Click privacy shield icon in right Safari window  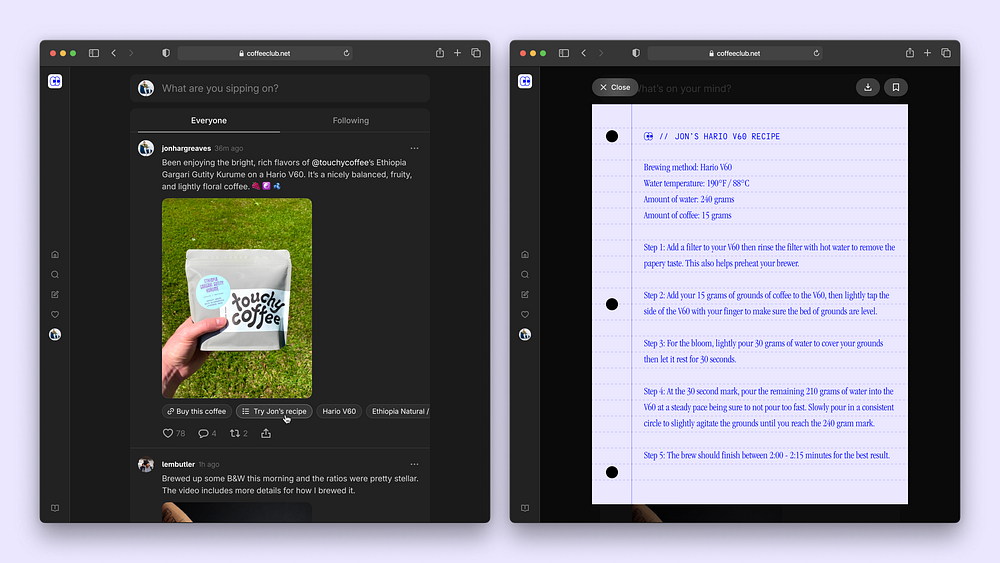click(636, 53)
